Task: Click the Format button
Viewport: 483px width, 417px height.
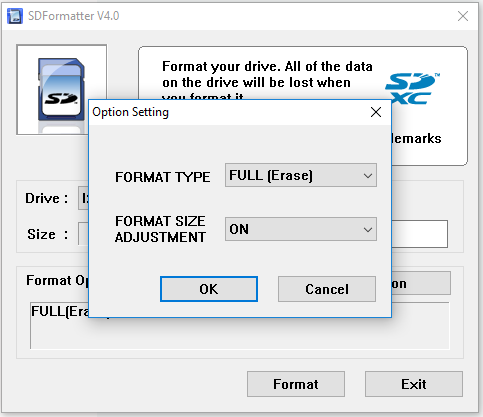Action: [x=296, y=384]
